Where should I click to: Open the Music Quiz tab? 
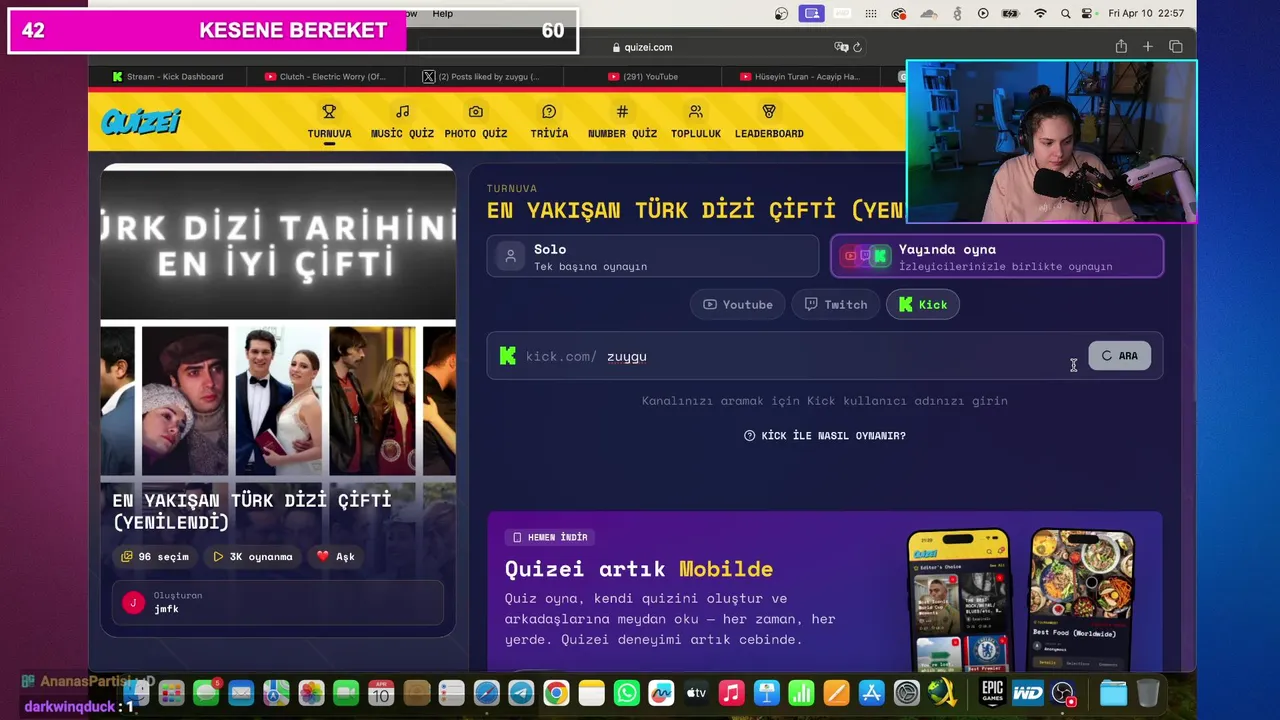(402, 122)
